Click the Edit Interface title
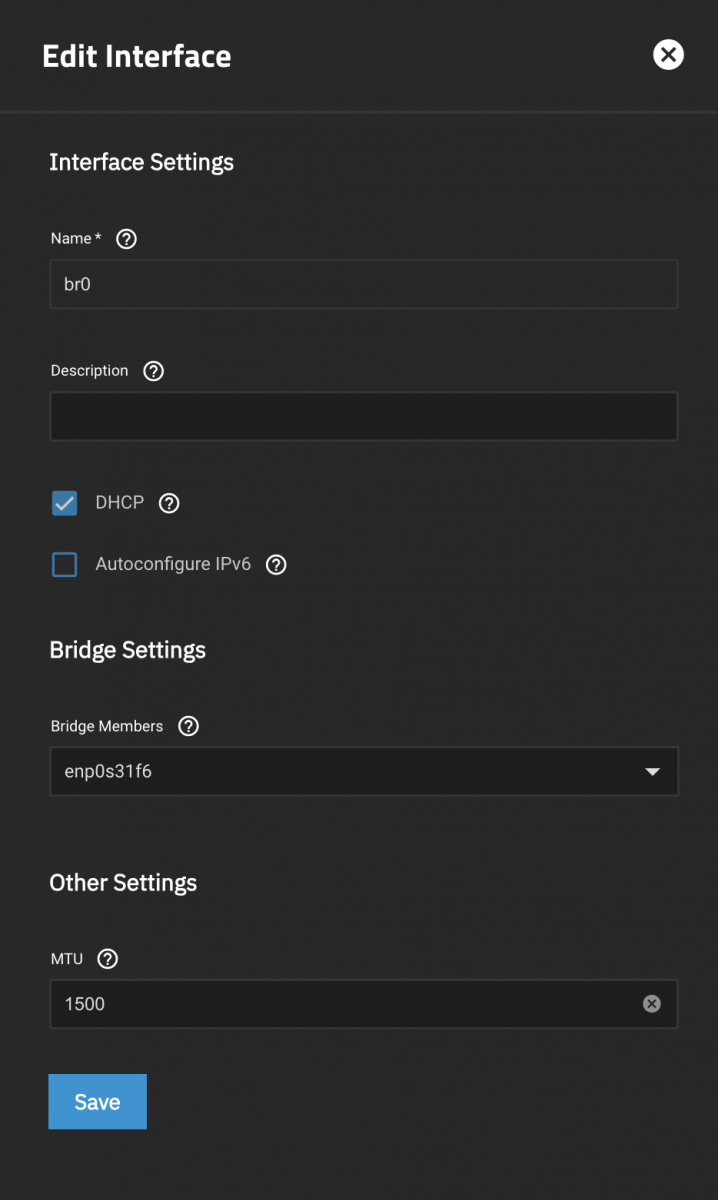The width and height of the screenshot is (718, 1200). coord(137,56)
